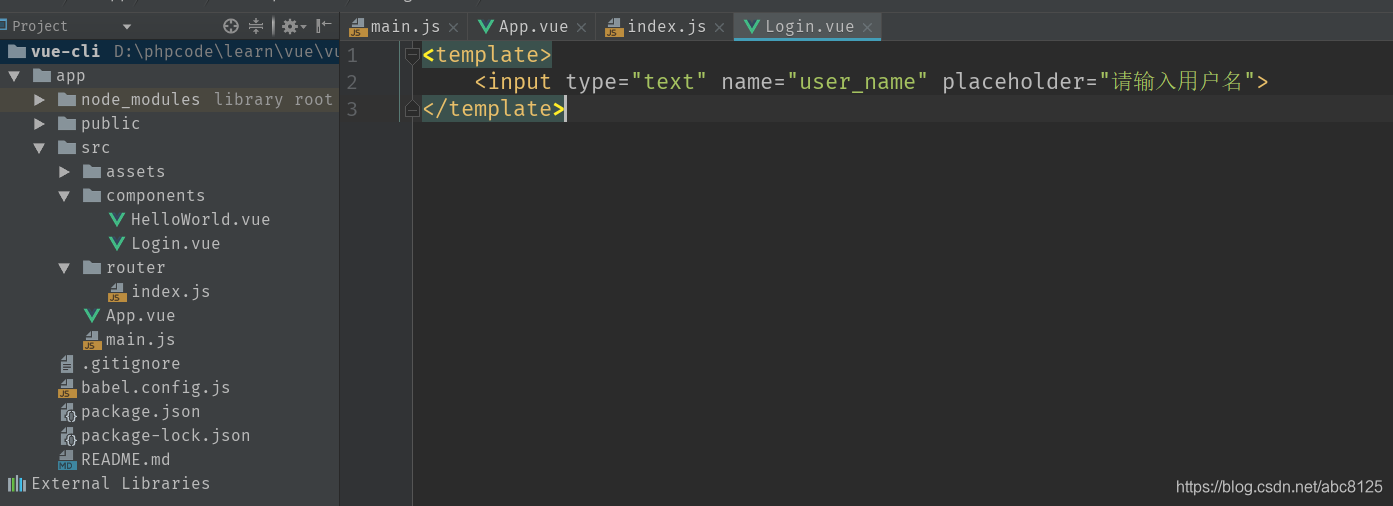Open babel.config.js
This screenshot has height=506, width=1393.
pyautogui.click(x=155, y=387)
